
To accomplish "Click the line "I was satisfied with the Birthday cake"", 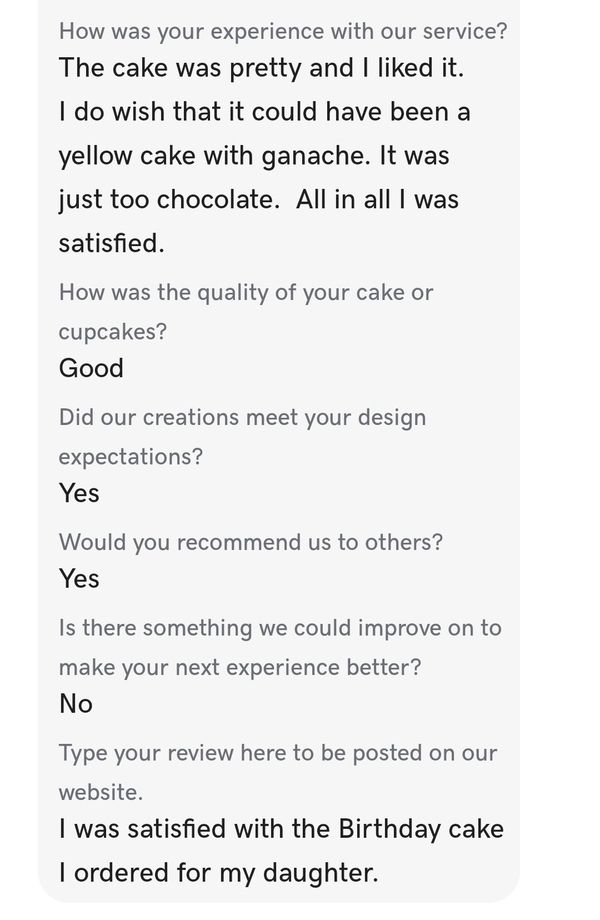I will coord(281,829).
